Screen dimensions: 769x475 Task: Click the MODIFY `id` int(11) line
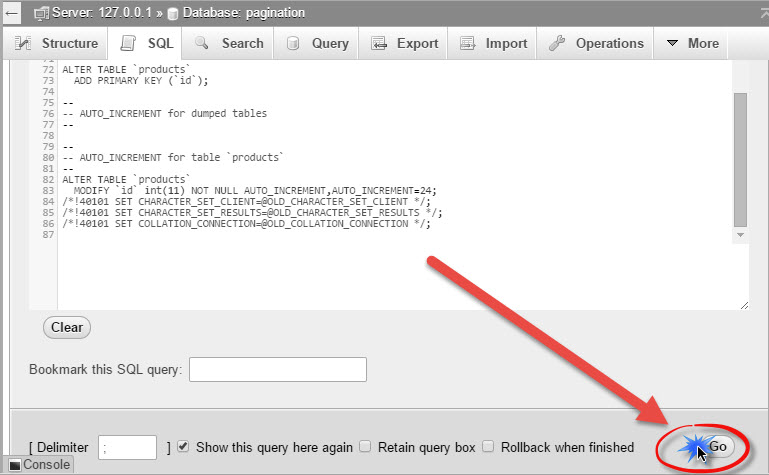click(255, 191)
